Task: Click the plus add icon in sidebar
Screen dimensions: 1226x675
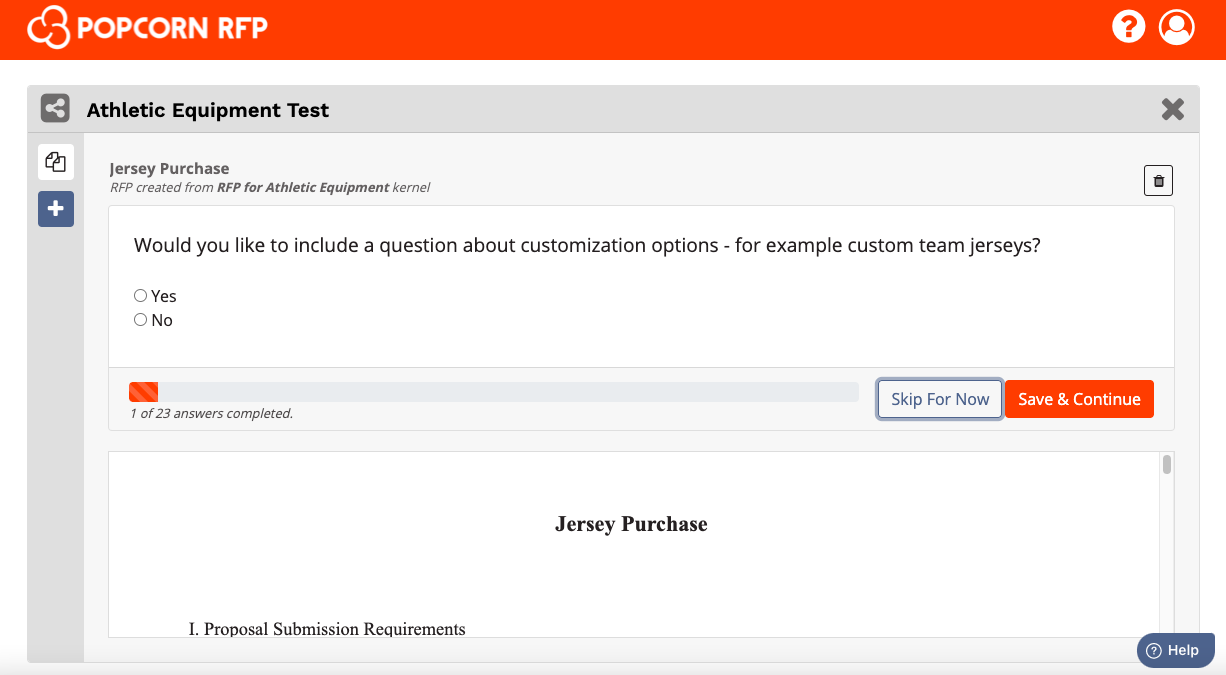Action: click(56, 209)
